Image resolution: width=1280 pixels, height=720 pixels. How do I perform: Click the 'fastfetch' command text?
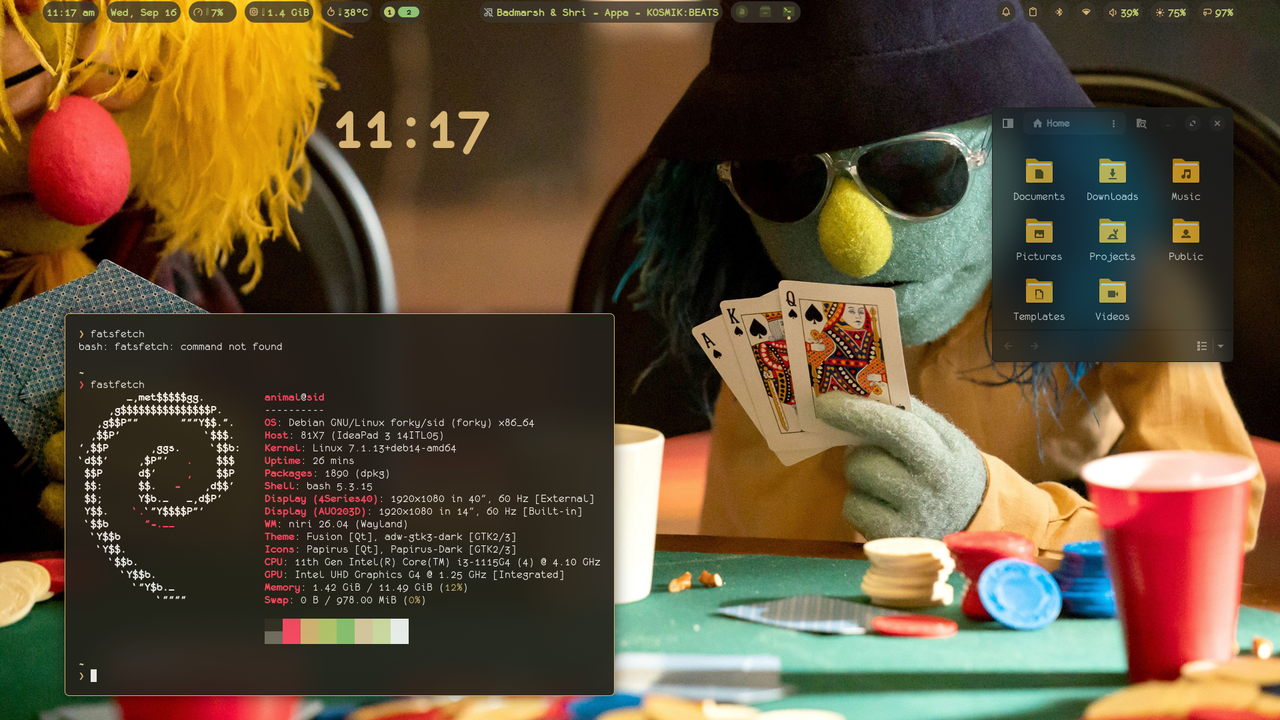[x=117, y=385]
